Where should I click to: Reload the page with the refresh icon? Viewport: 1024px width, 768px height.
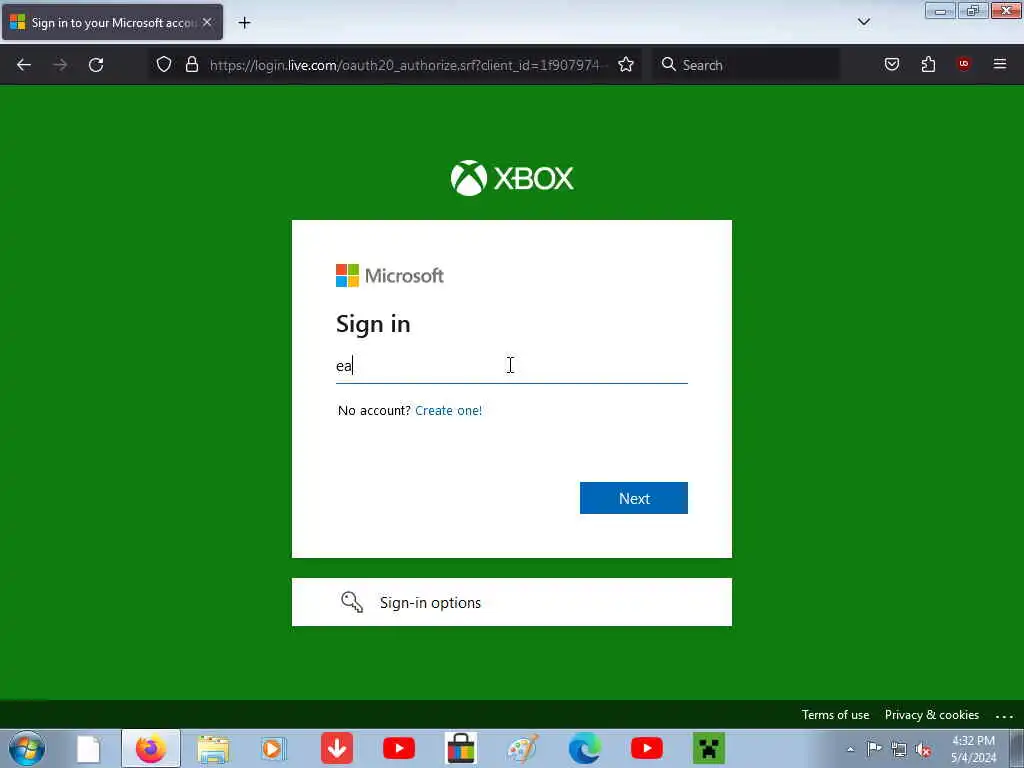(x=96, y=65)
